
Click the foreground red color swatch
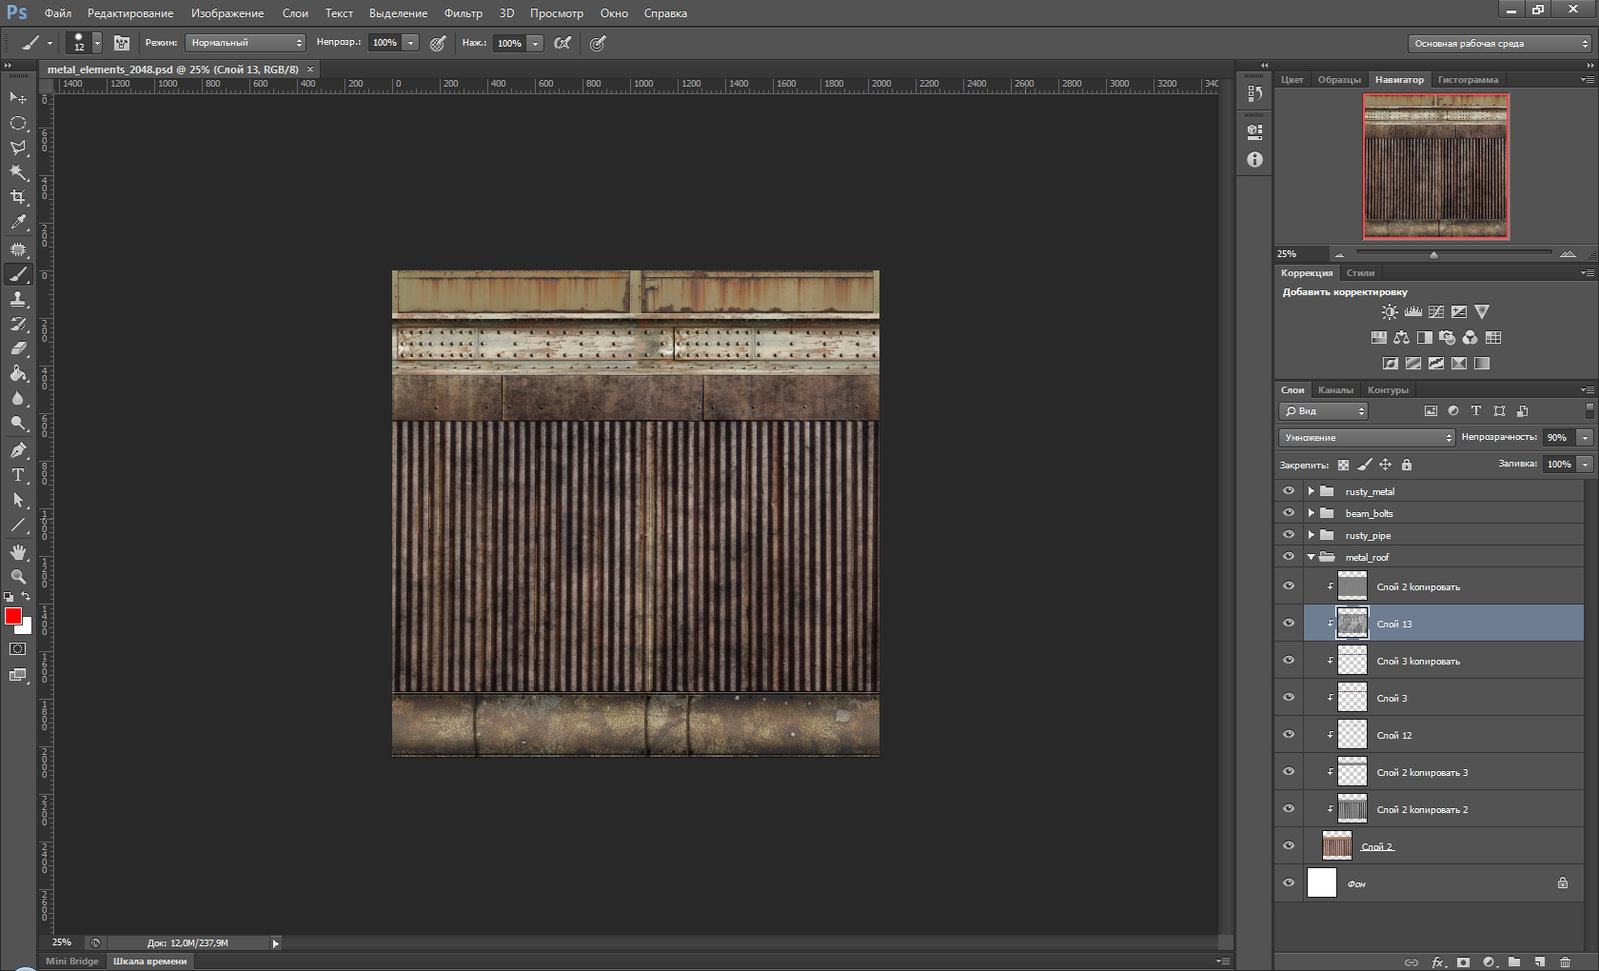13,616
